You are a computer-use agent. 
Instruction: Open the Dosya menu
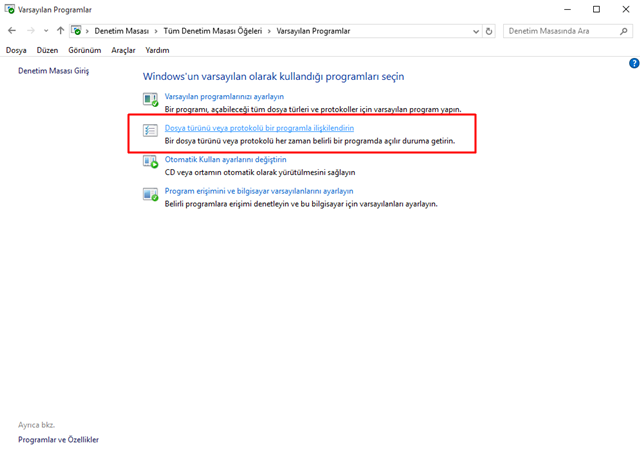(x=16, y=50)
